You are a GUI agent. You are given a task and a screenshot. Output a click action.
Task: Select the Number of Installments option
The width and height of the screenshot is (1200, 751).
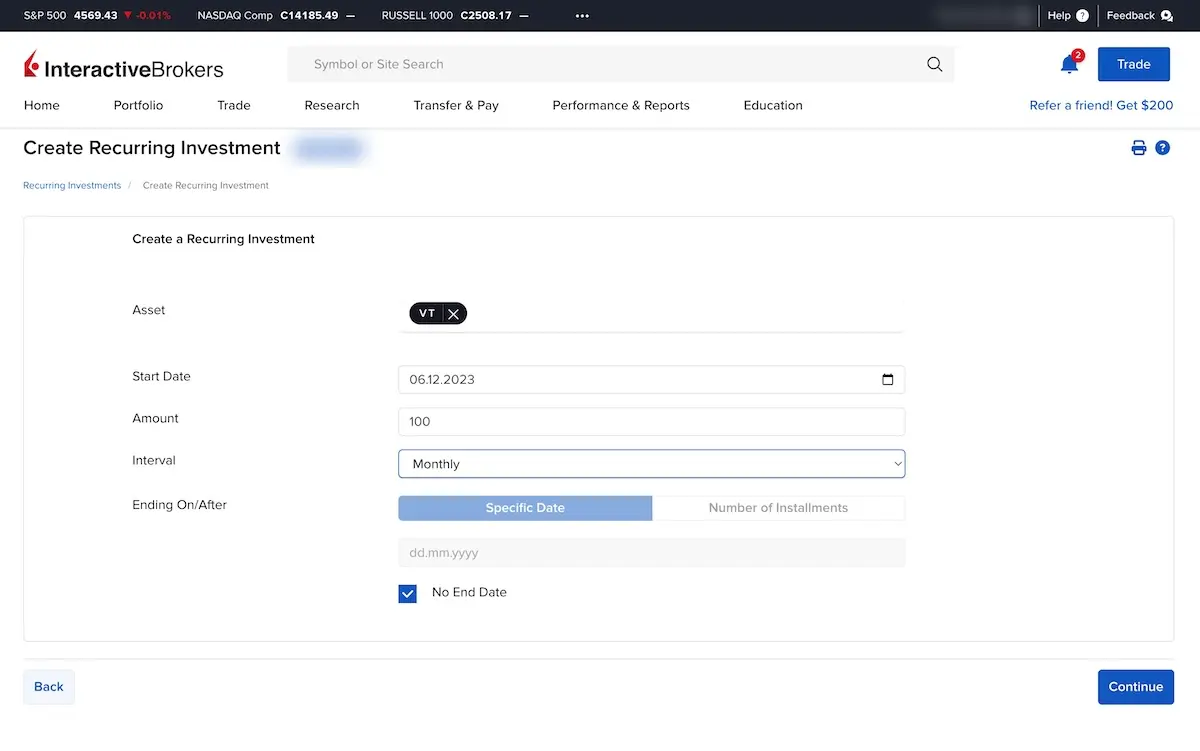tap(778, 508)
